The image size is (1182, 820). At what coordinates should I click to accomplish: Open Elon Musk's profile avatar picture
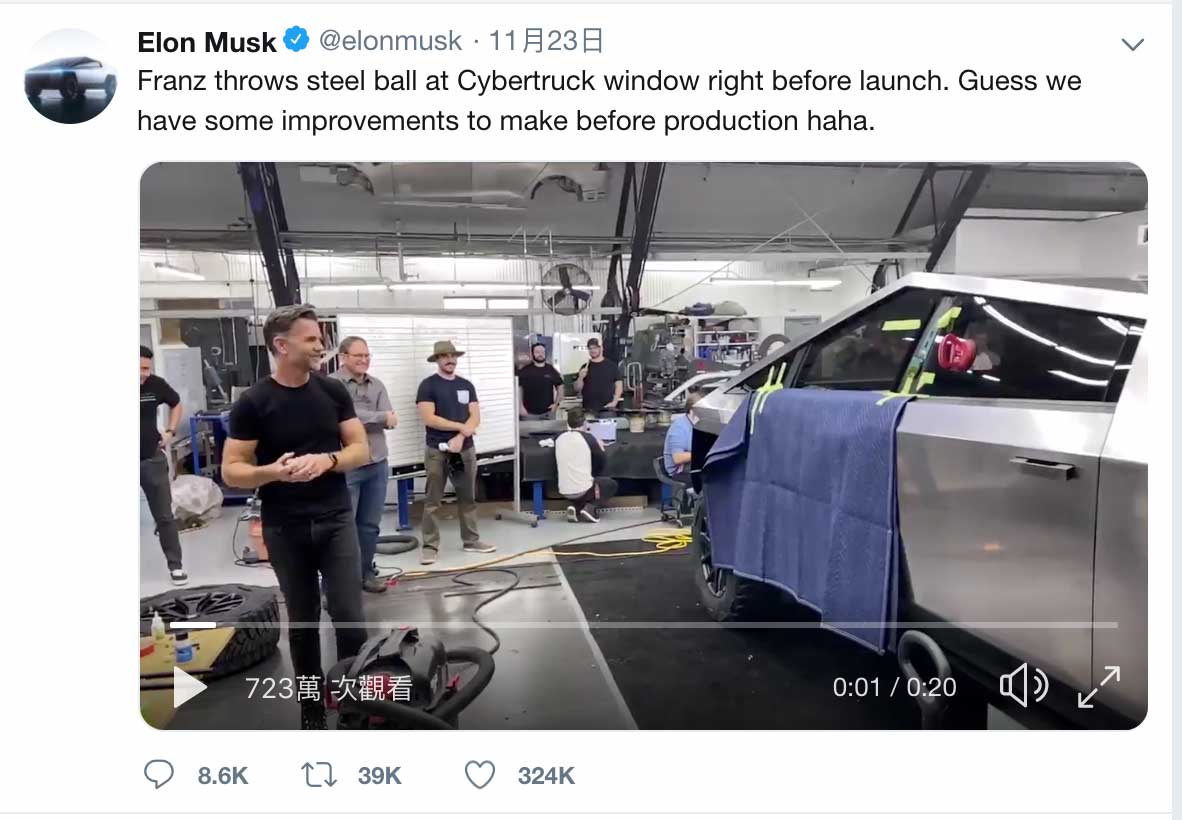point(70,76)
